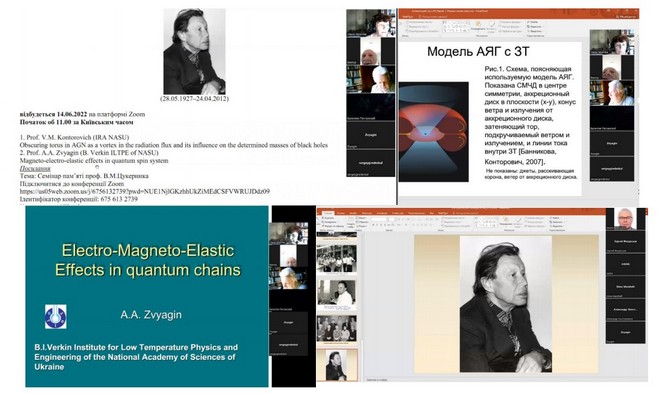Screen dimensions: 660x394
Task: Click the line "відбудеться 14.06.2022 на платформі Zoom"
Action: coord(82,114)
